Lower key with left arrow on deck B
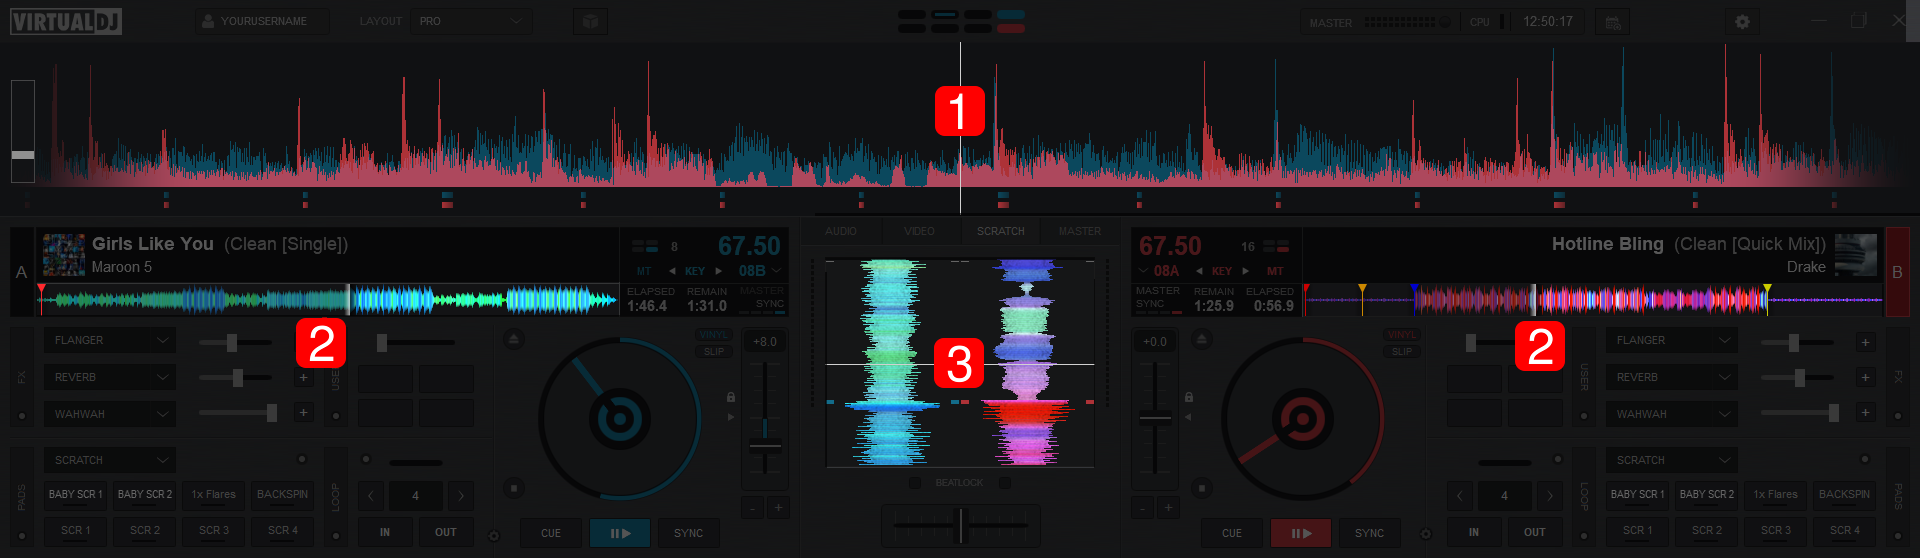 1199,271
